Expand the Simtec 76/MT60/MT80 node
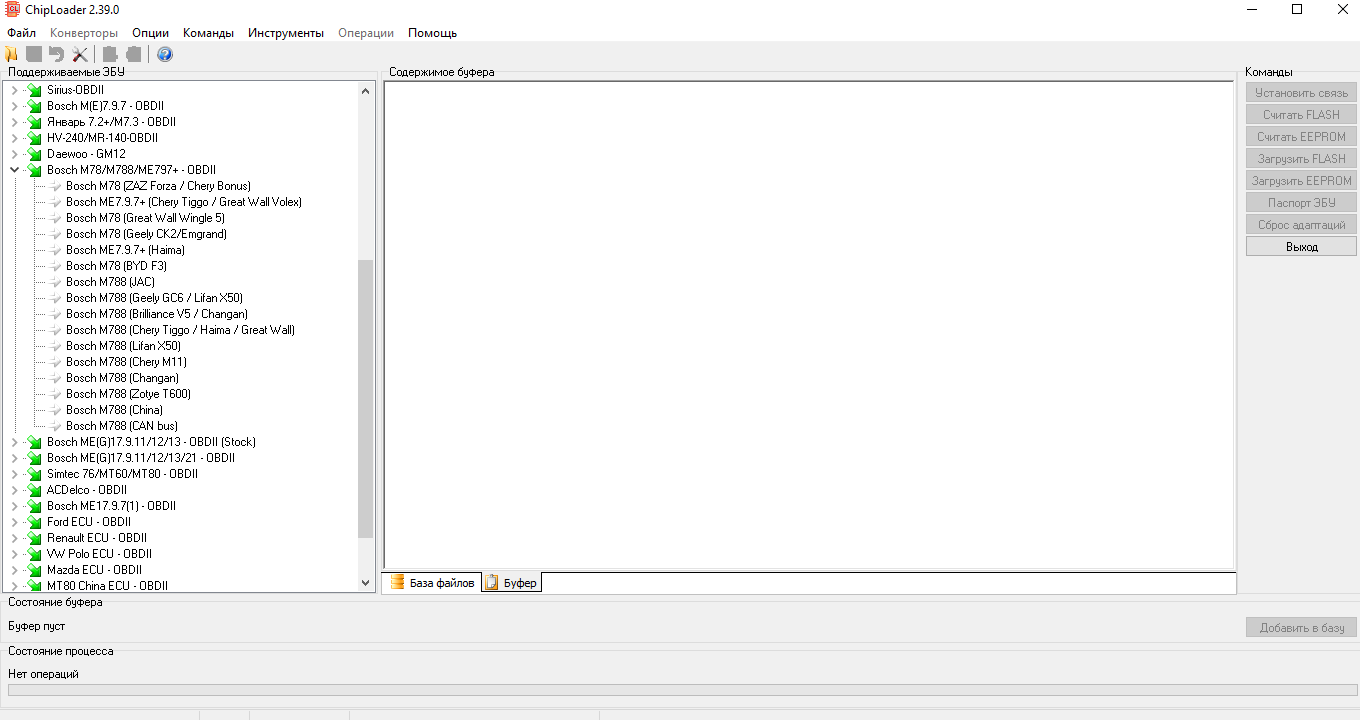Viewport: 1360px width, 720px height. pyautogui.click(x=14, y=474)
